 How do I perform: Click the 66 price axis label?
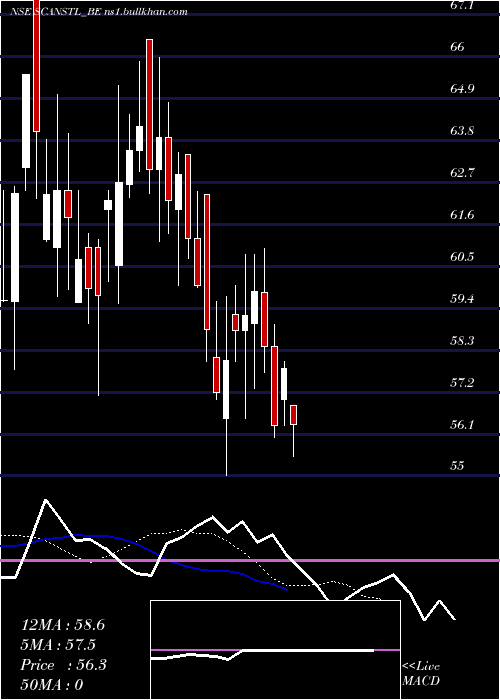[x=458, y=47]
